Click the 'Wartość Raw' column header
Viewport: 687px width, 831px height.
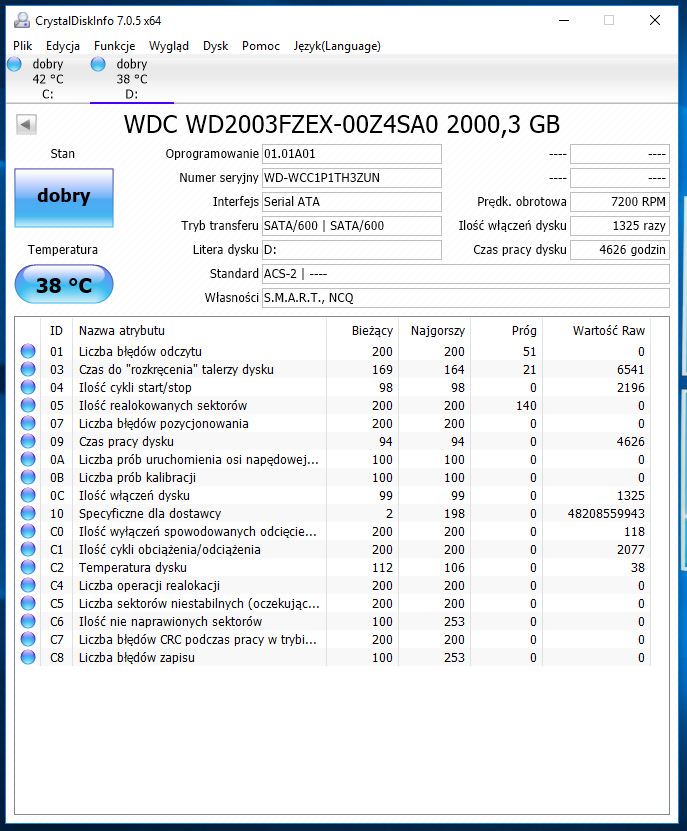597,331
